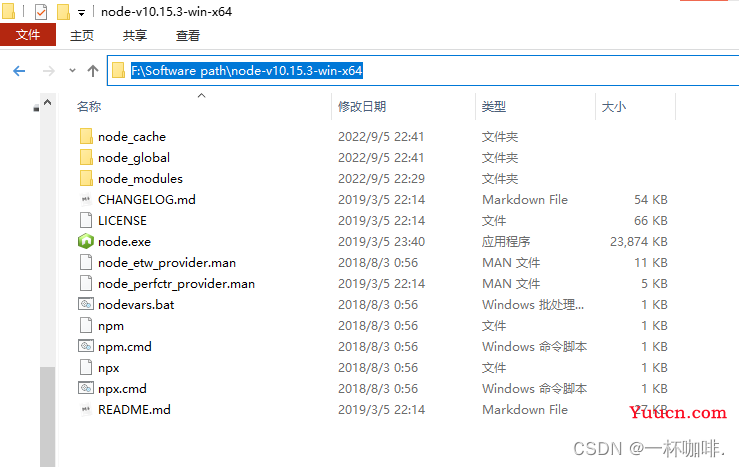Click new folder quick-access toolbar icon
Viewport: 739px width, 467px height.
pyautogui.click(x=64, y=12)
